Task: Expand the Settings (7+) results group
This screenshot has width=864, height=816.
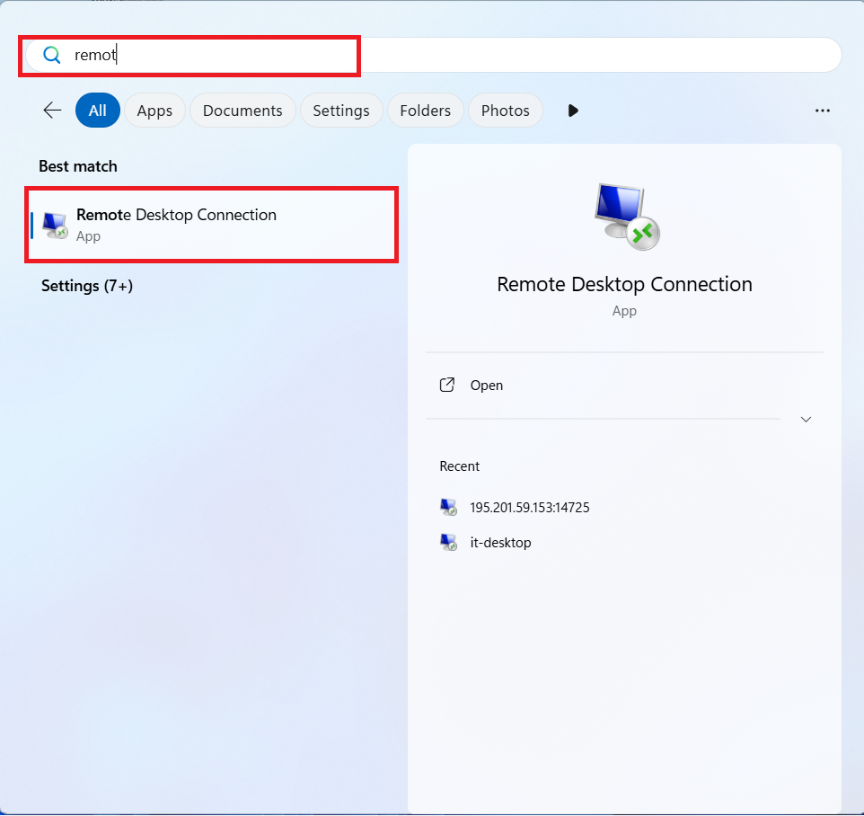Action: [87, 286]
